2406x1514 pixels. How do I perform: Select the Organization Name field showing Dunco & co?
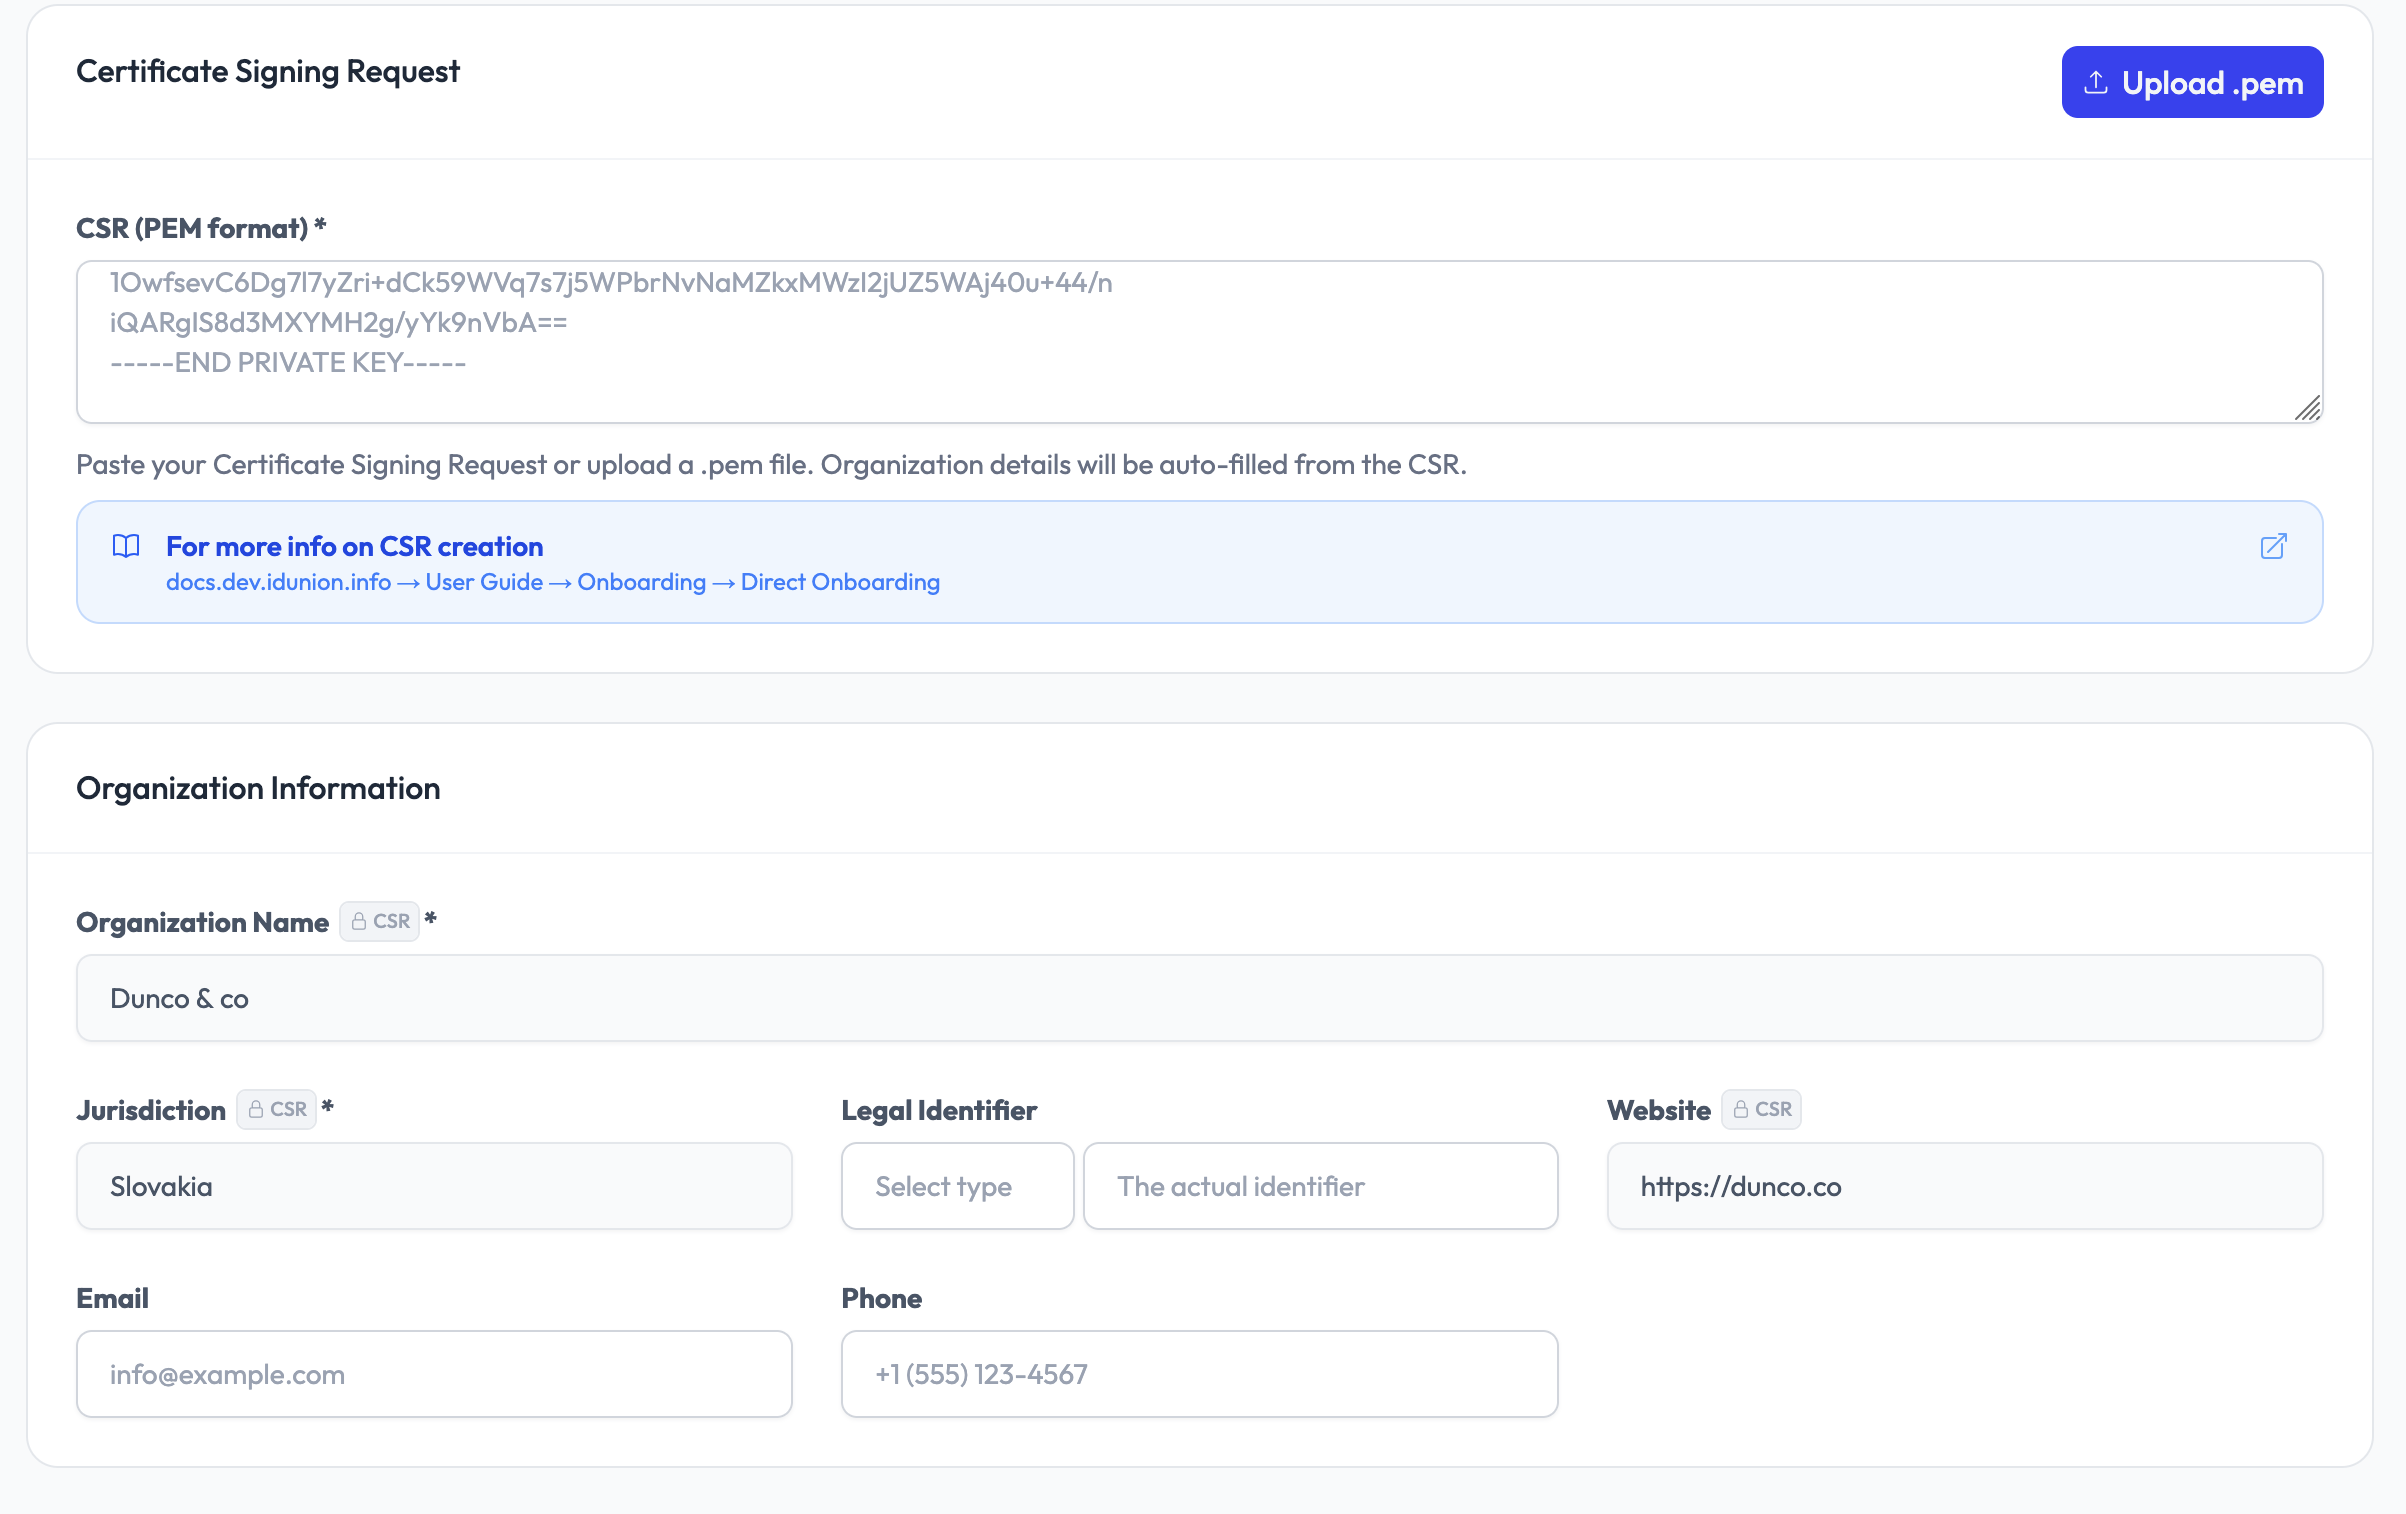pyautogui.click(x=1198, y=997)
